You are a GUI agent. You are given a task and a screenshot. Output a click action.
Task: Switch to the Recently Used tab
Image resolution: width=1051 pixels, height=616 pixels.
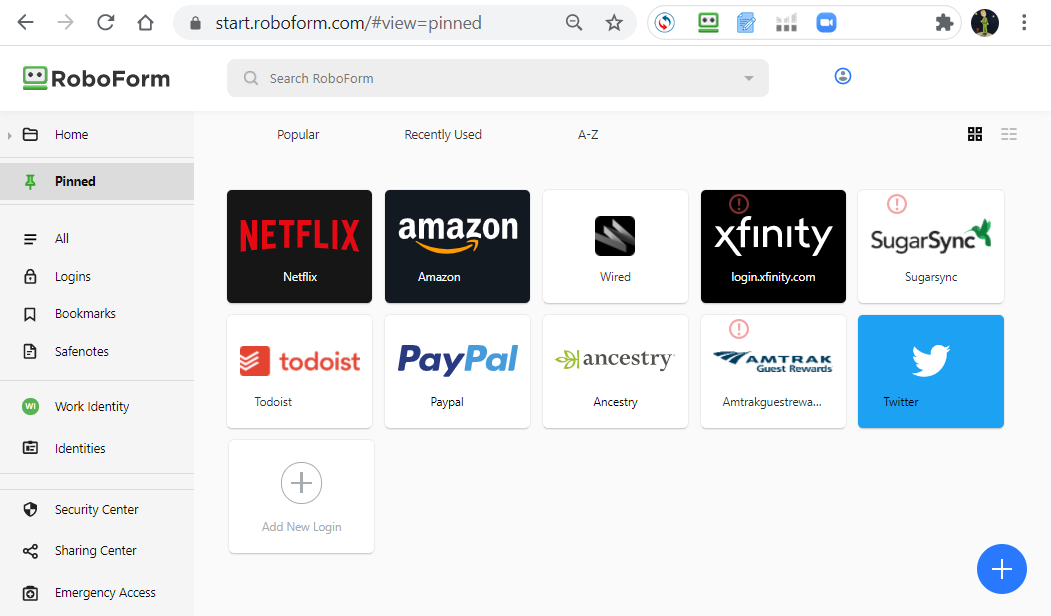443,134
